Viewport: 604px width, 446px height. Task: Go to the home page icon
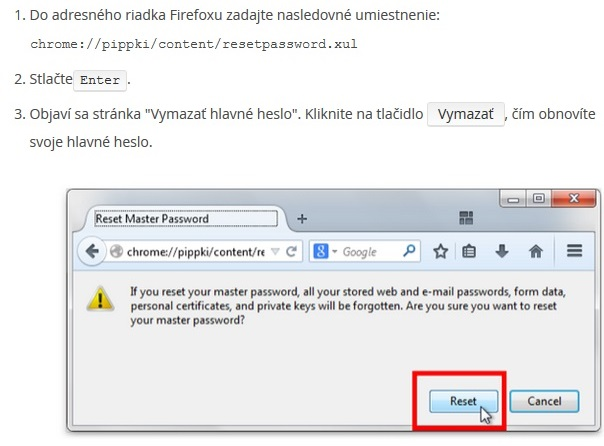pyautogui.click(x=535, y=252)
